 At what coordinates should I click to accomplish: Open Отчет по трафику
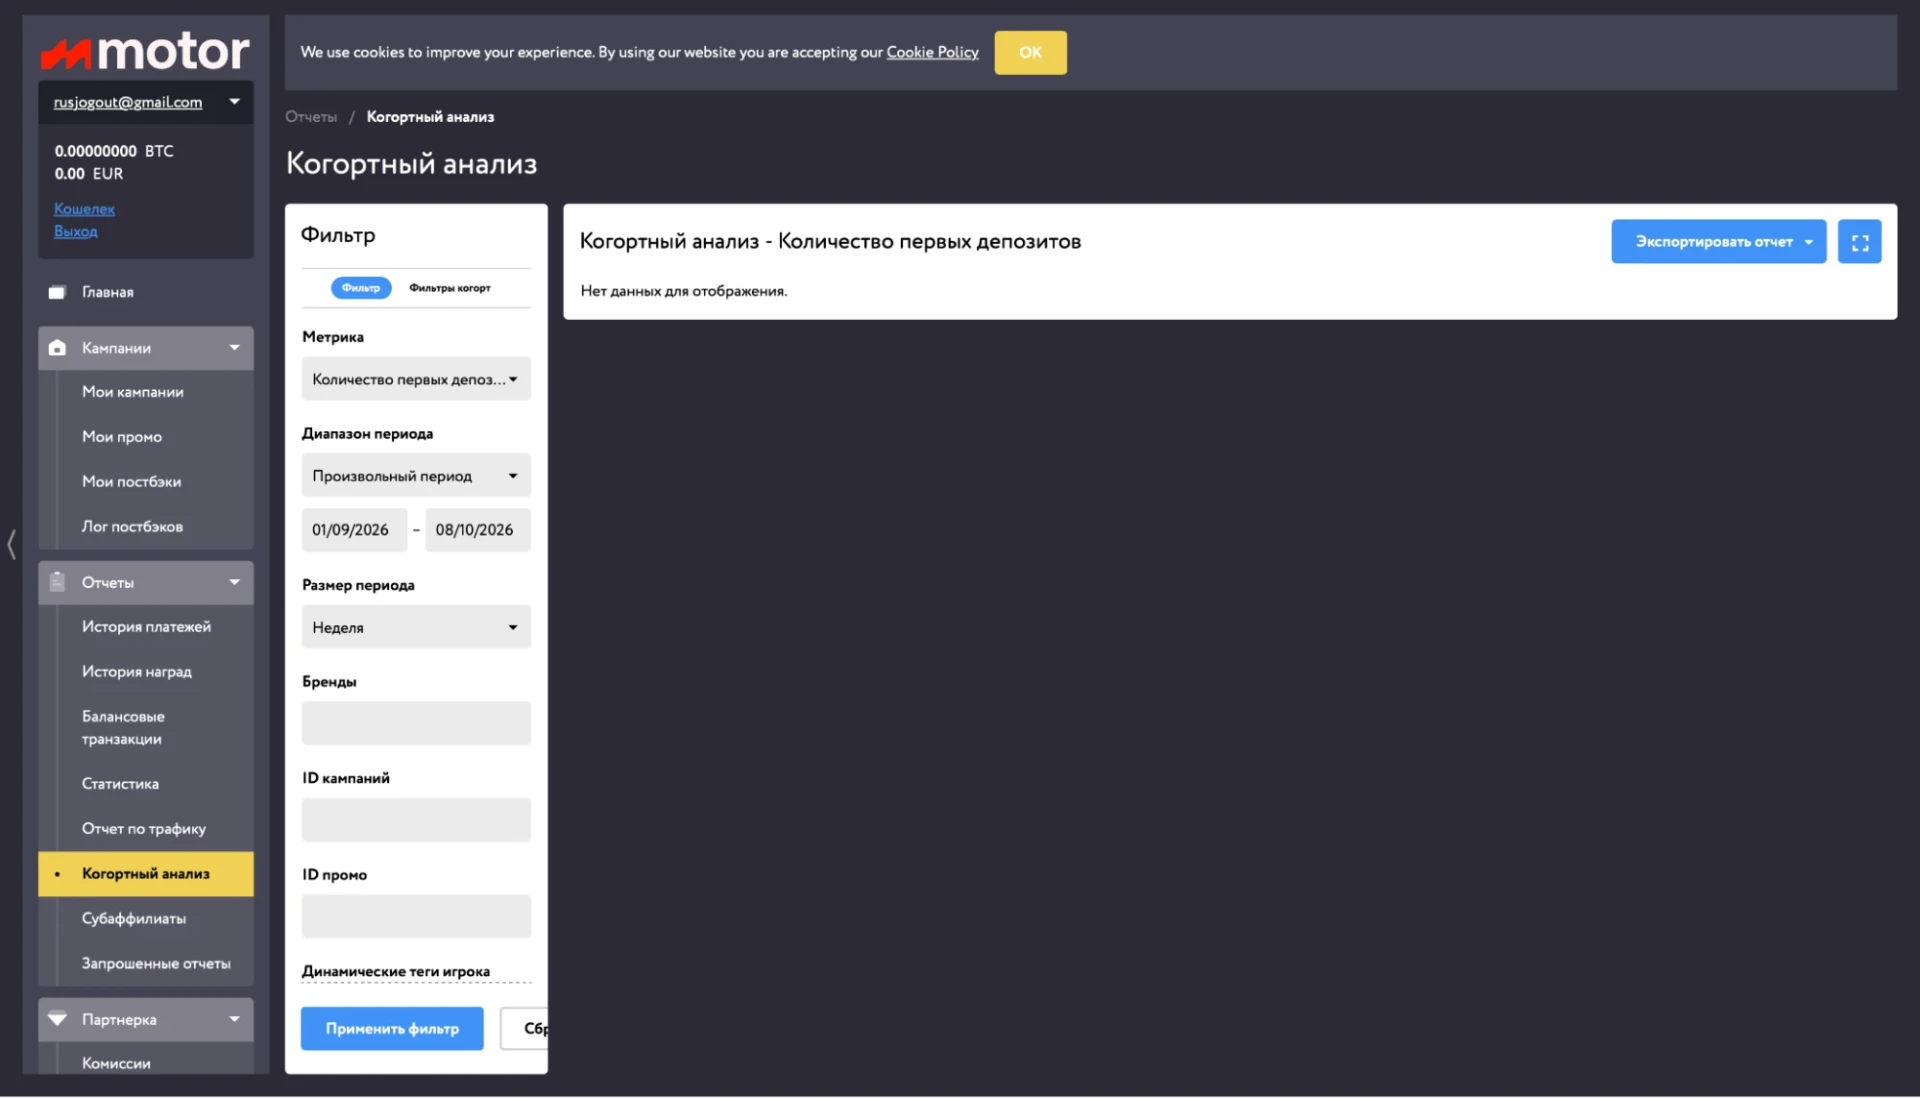click(x=144, y=829)
